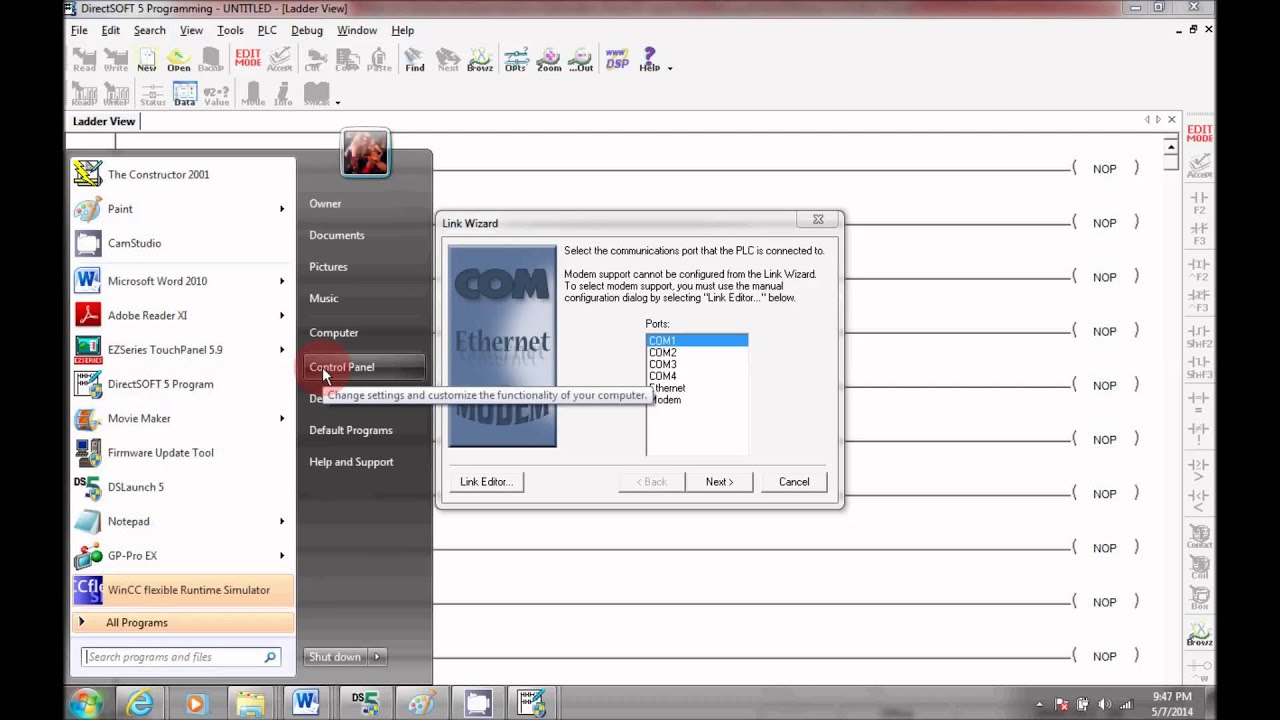Open the Opts options toolbar icon

click(x=516, y=60)
